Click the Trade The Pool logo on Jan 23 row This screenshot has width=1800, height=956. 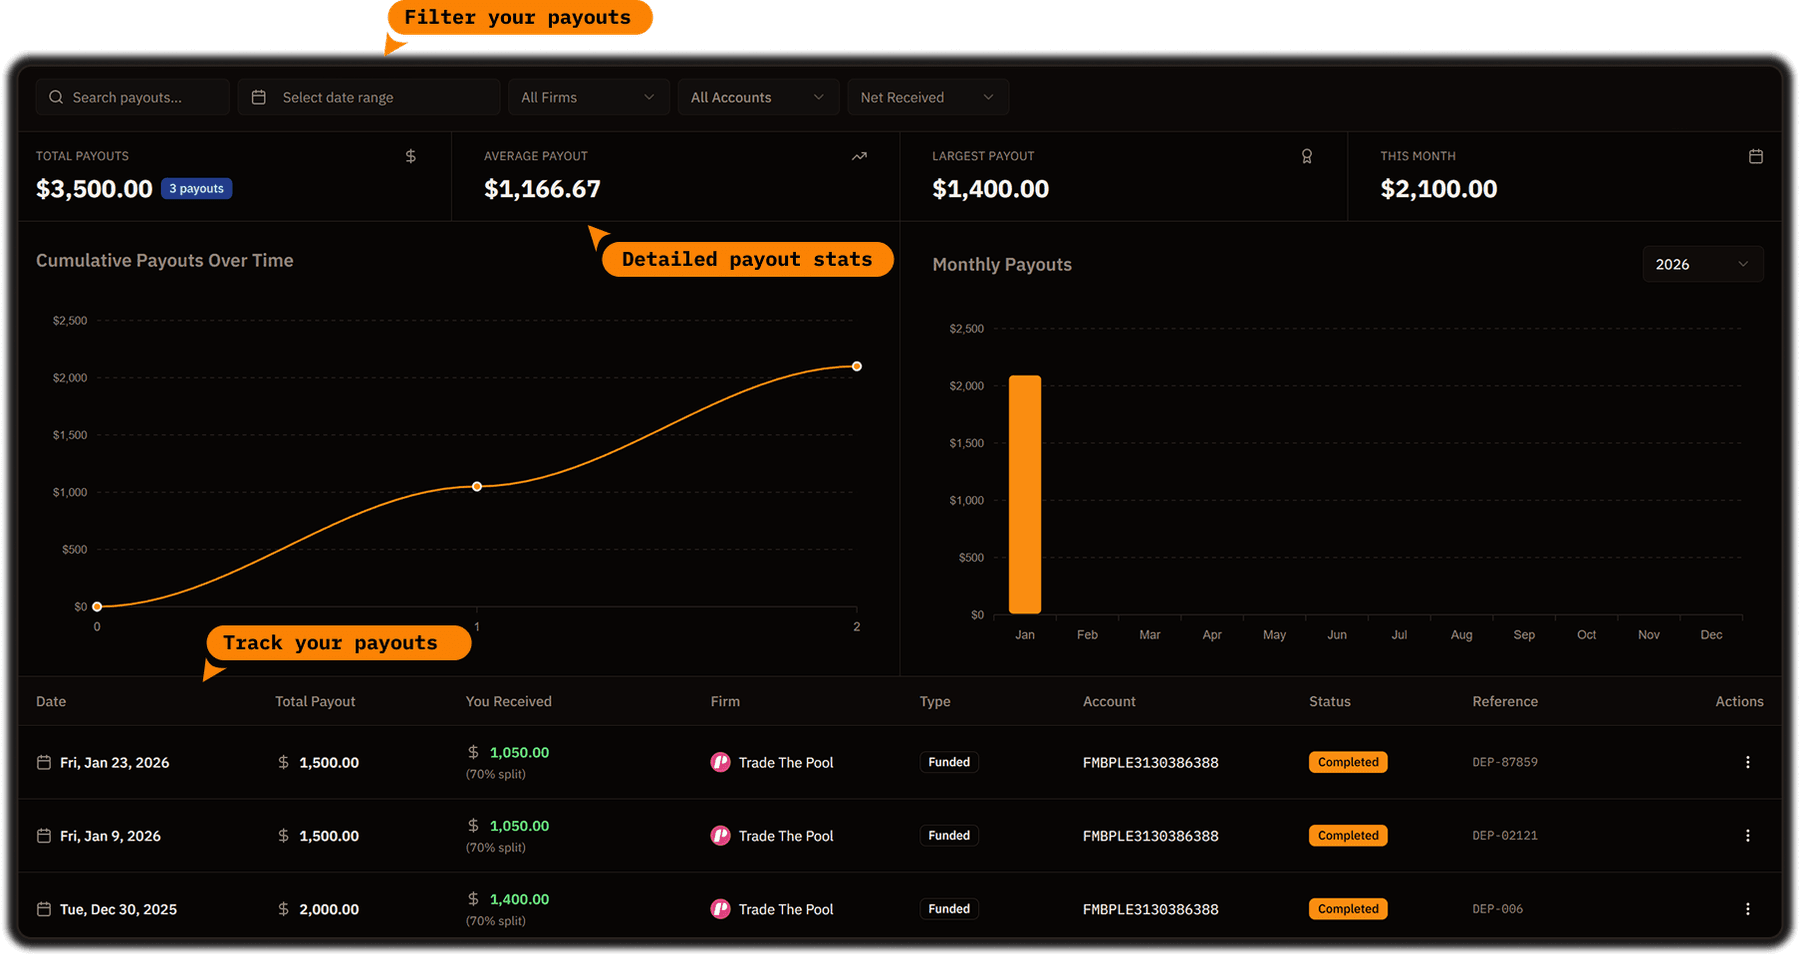pos(720,762)
